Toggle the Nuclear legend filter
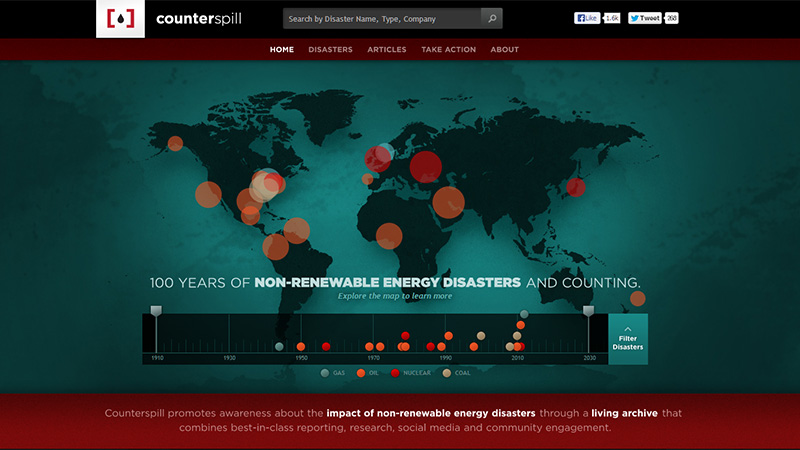 click(x=411, y=373)
